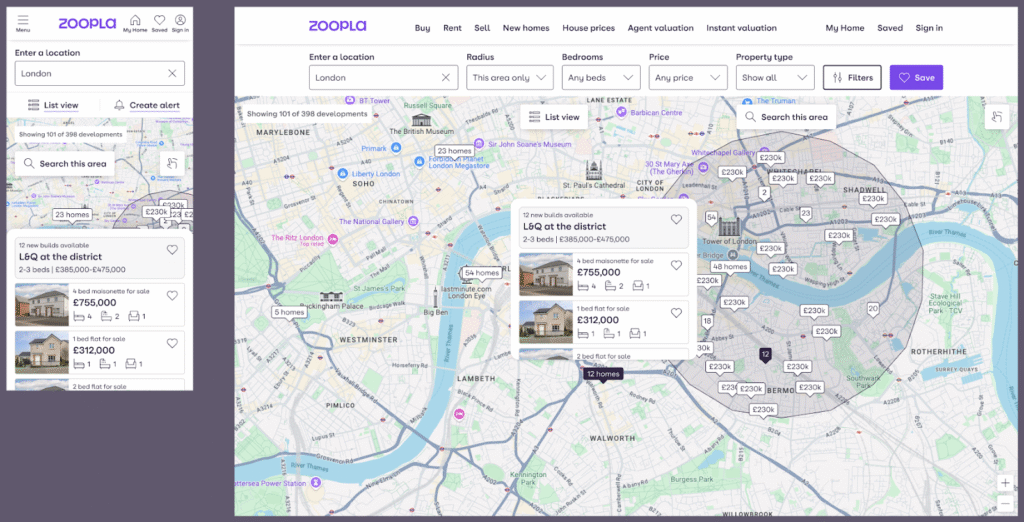The width and height of the screenshot is (1024, 522).
Task: Click Search this area on desktop map
Action: tap(786, 117)
